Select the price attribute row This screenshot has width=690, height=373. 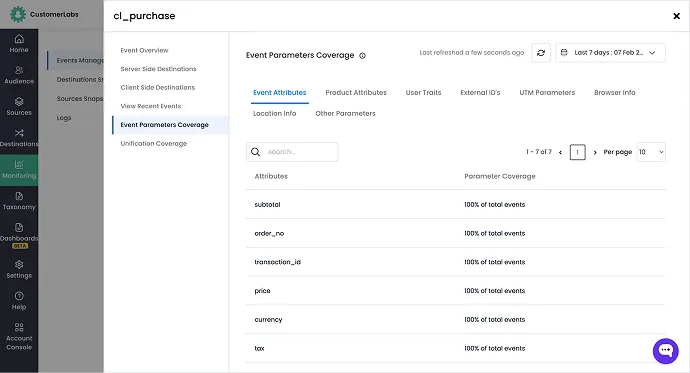coord(455,291)
